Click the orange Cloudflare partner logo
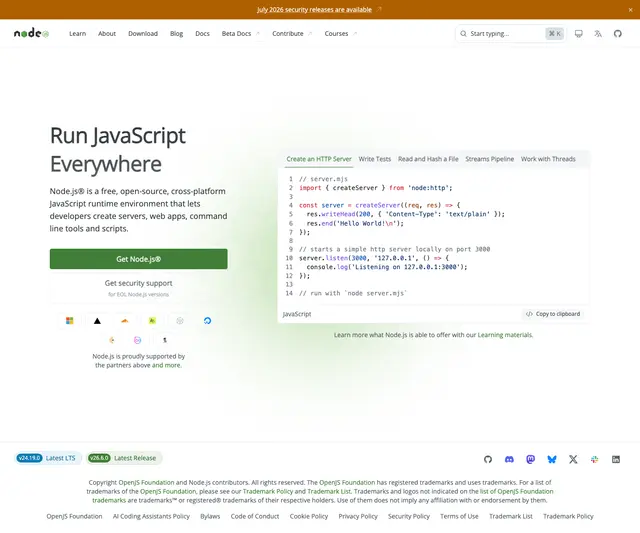 pos(125,321)
